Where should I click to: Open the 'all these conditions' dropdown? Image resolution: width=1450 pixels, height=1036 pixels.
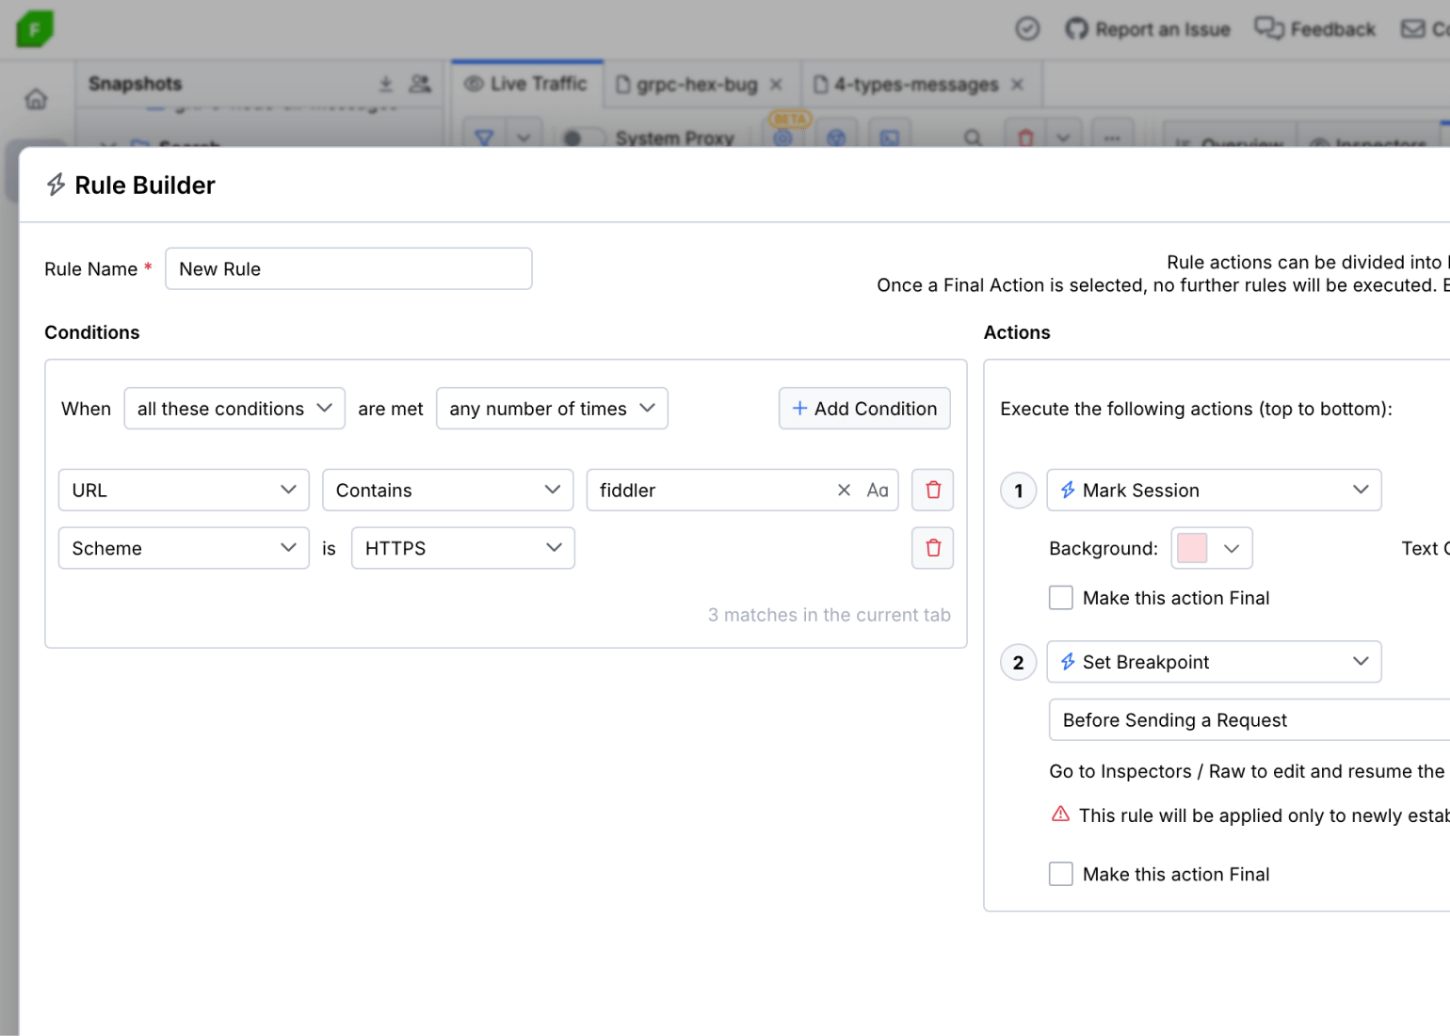234,408
